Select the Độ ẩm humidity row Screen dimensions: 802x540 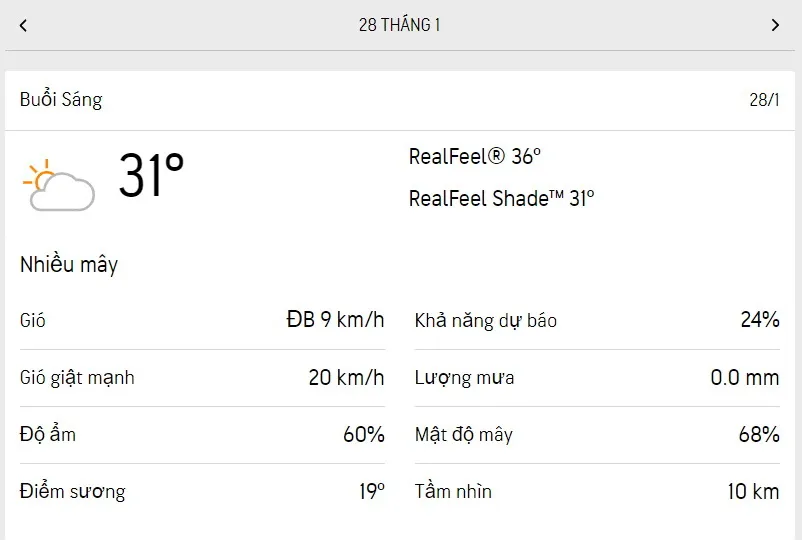(x=202, y=435)
